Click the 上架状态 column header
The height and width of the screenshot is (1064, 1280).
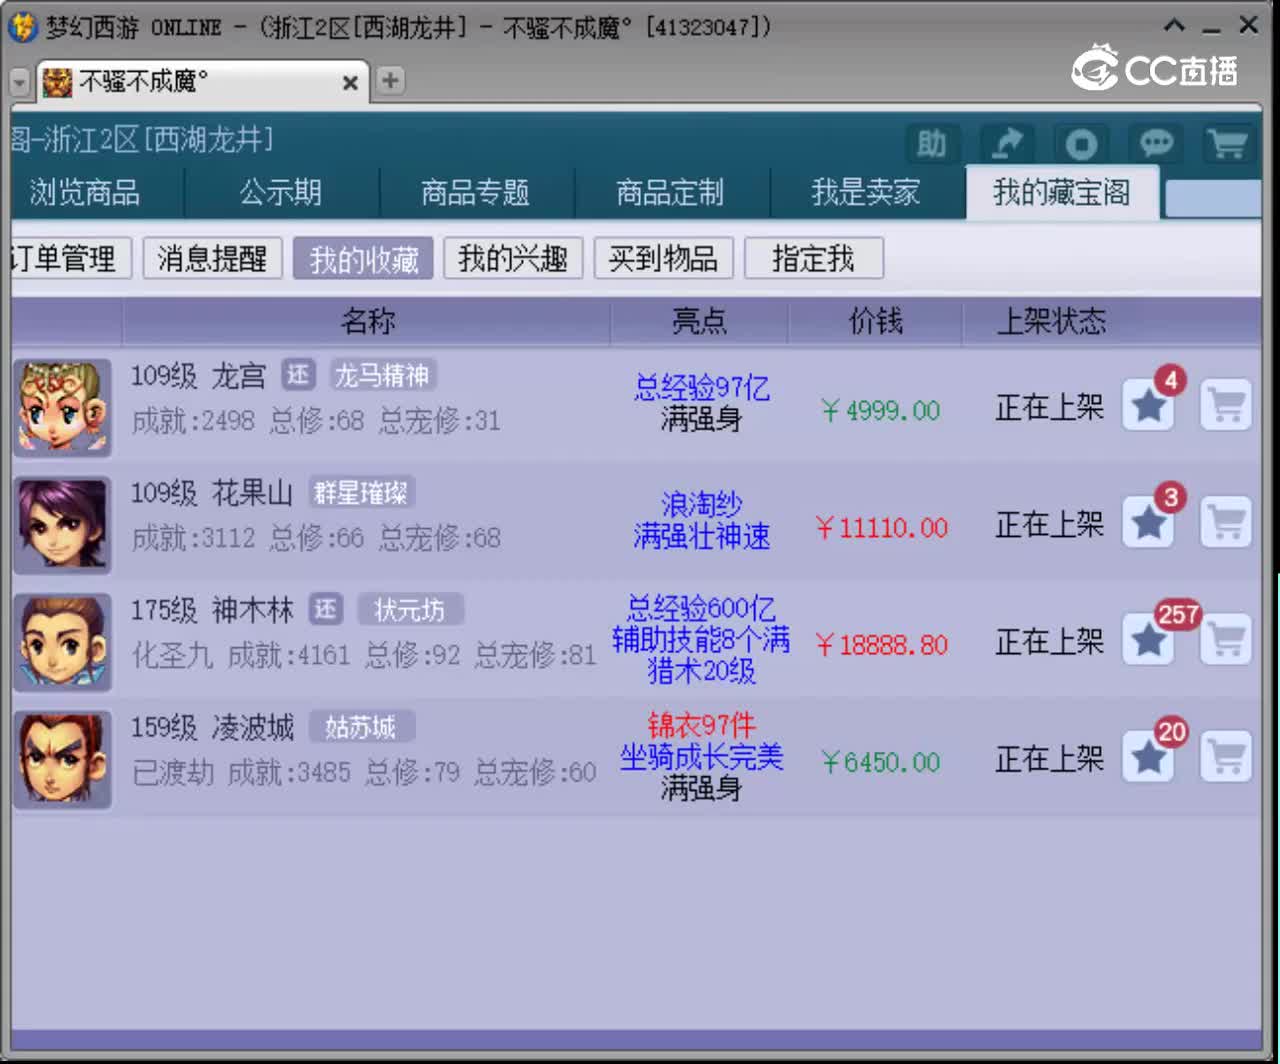pyautogui.click(x=1051, y=321)
